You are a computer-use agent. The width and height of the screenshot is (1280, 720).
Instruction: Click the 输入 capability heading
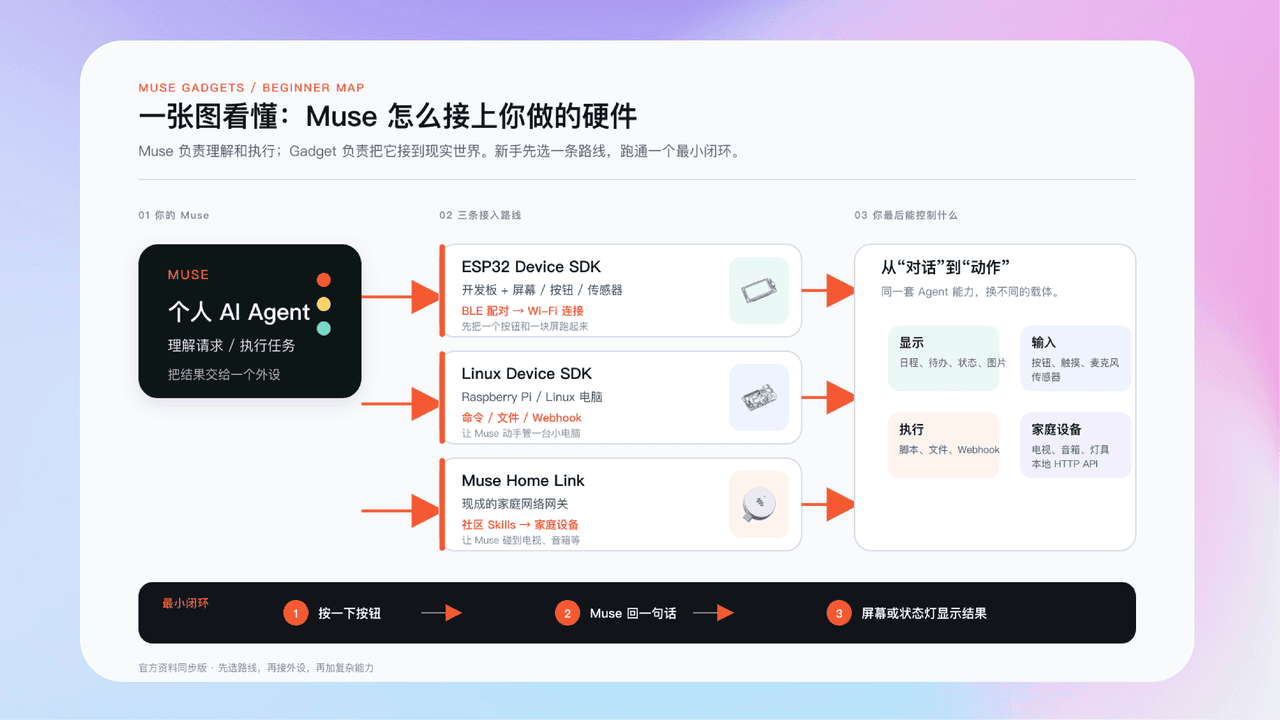tap(1044, 343)
